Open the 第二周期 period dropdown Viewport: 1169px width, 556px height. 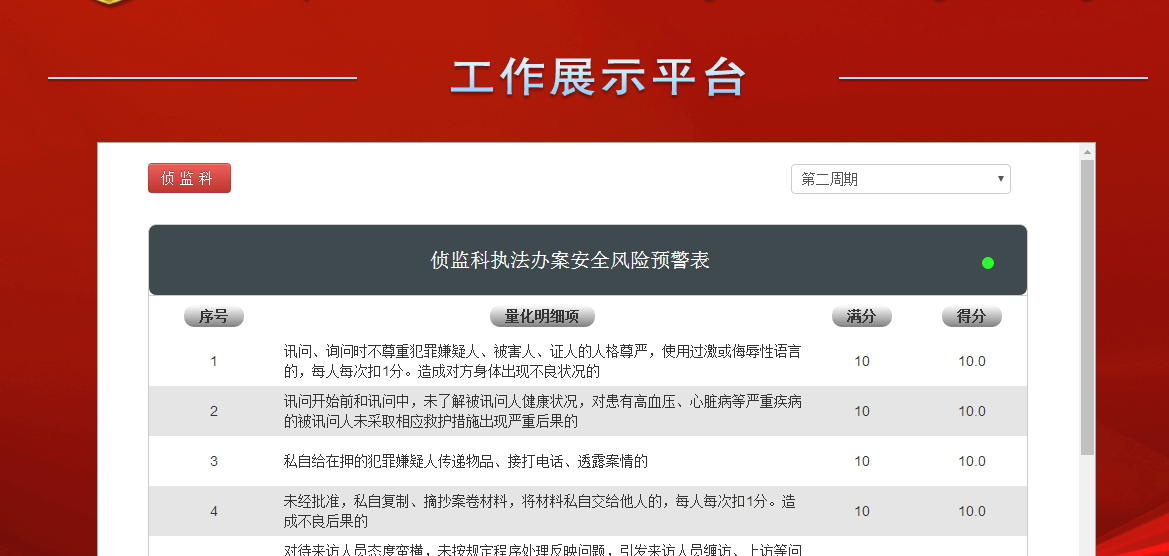pyautogui.click(x=901, y=179)
